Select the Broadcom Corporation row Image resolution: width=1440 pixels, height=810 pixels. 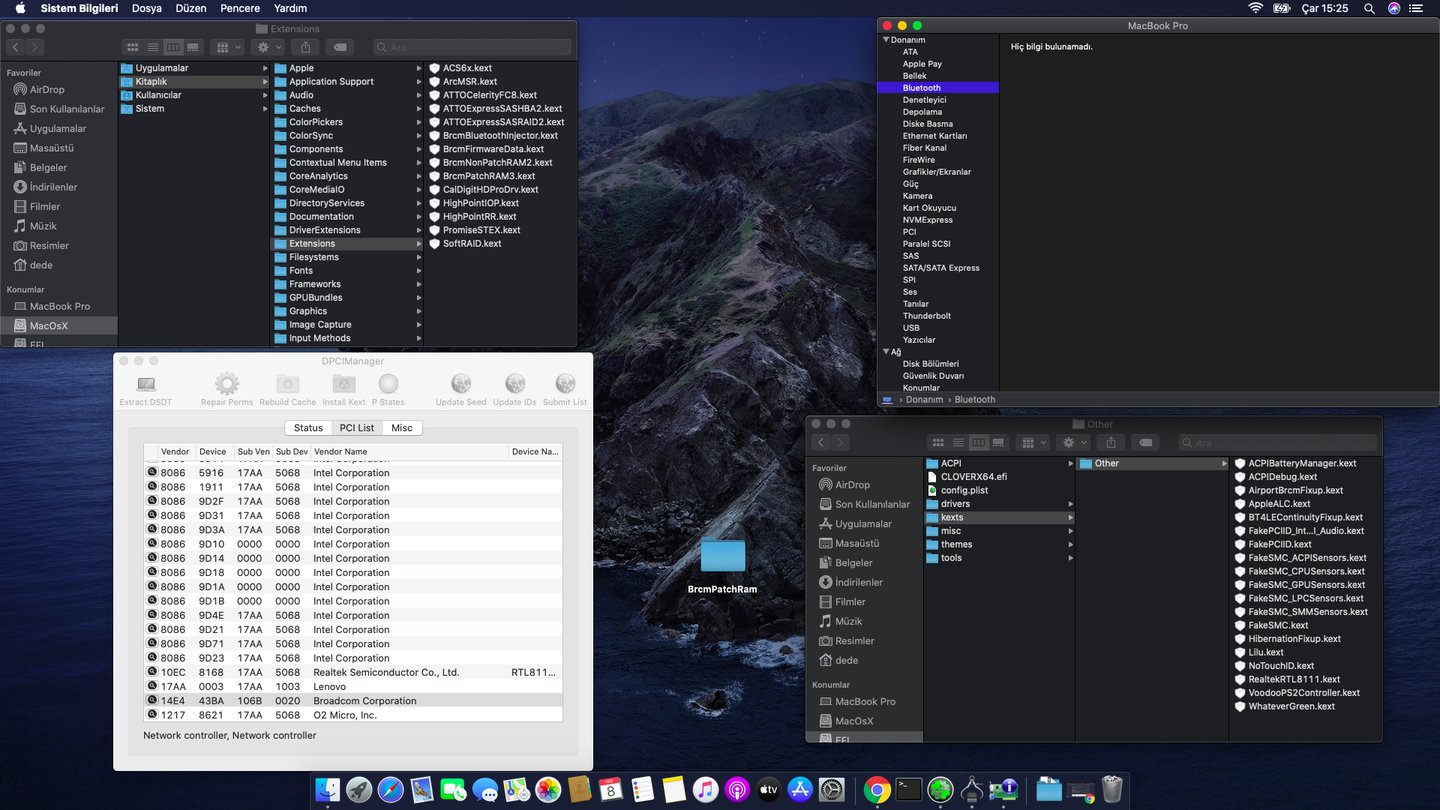click(364, 701)
